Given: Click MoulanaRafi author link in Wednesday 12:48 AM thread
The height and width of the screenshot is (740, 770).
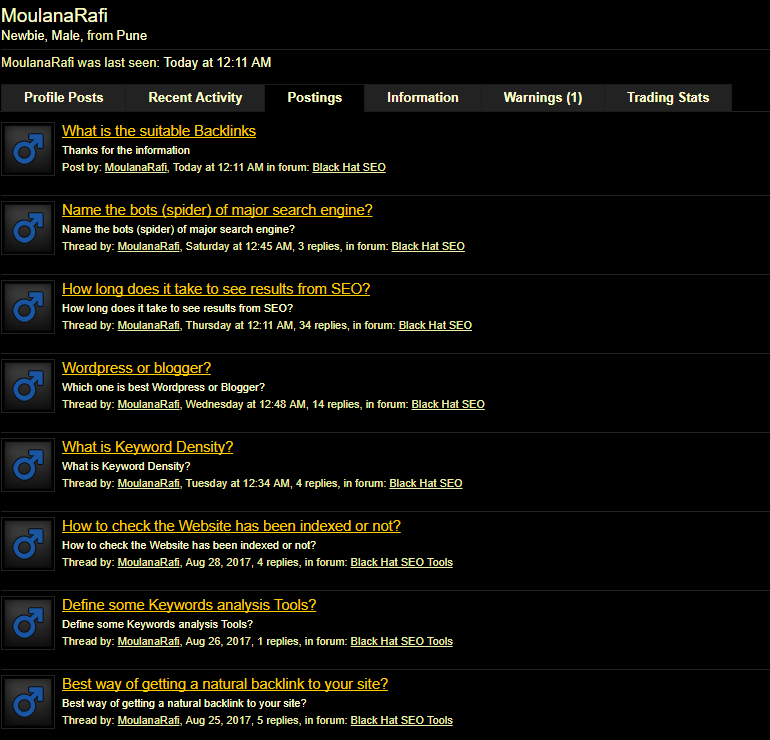Looking at the screenshot, I should pyautogui.click(x=148, y=405).
